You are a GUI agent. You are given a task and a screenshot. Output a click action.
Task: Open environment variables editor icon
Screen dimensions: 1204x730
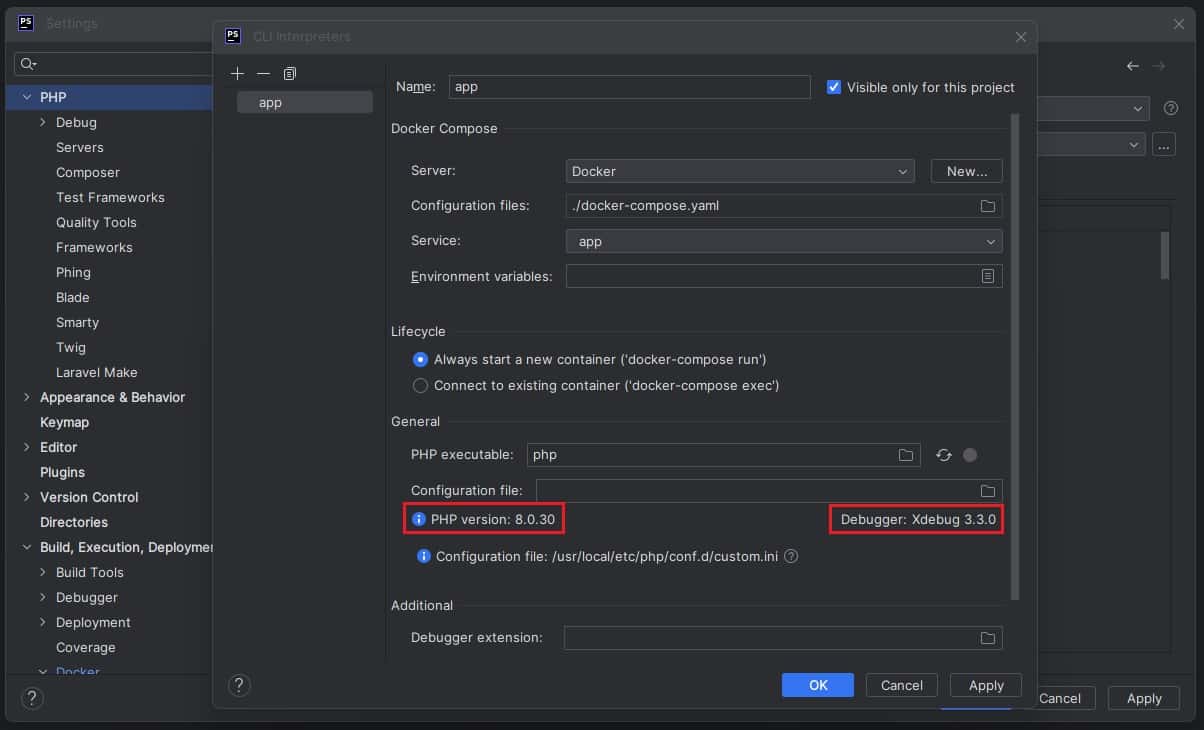pyautogui.click(x=987, y=276)
